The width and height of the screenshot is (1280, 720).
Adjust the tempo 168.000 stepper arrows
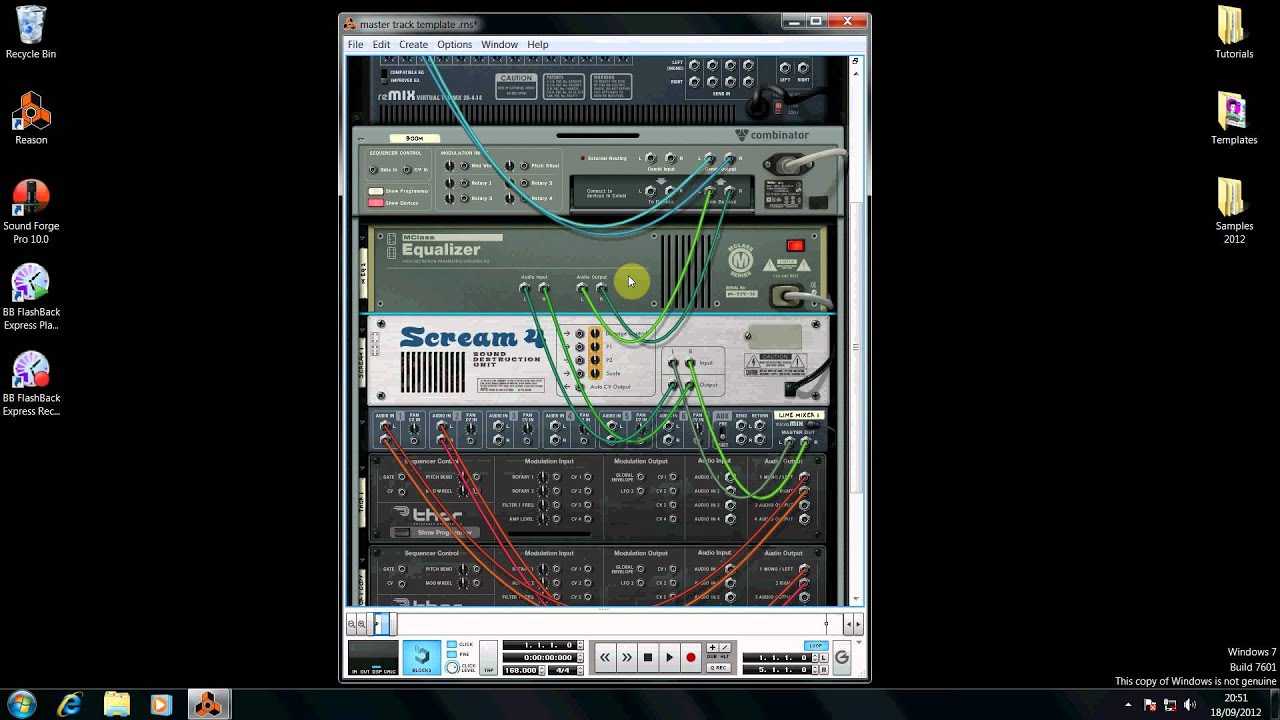[x=541, y=671]
